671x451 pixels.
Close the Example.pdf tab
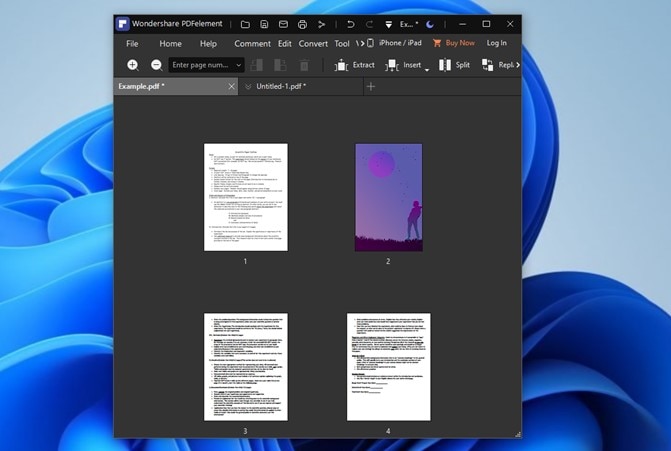click(x=232, y=86)
